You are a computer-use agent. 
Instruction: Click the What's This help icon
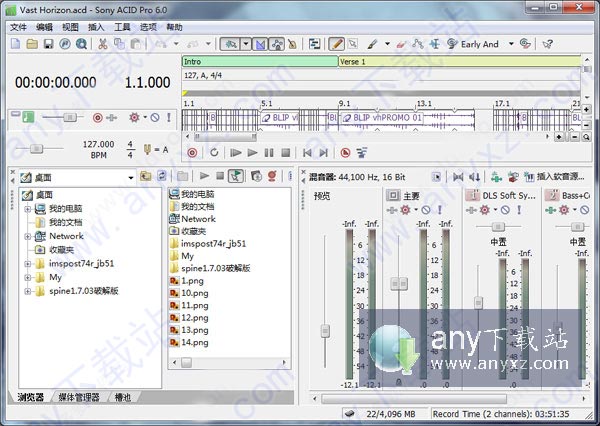click(x=548, y=44)
